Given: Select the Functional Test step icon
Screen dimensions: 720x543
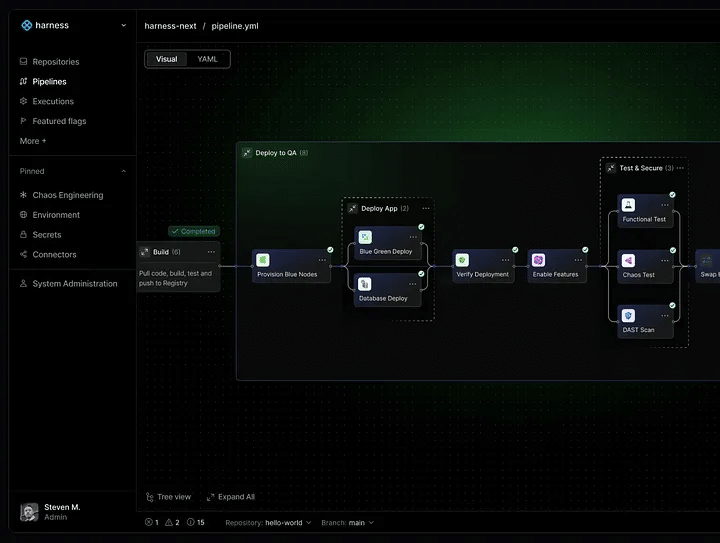Looking at the screenshot, I should pyautogui.click(x=628, y=205).
